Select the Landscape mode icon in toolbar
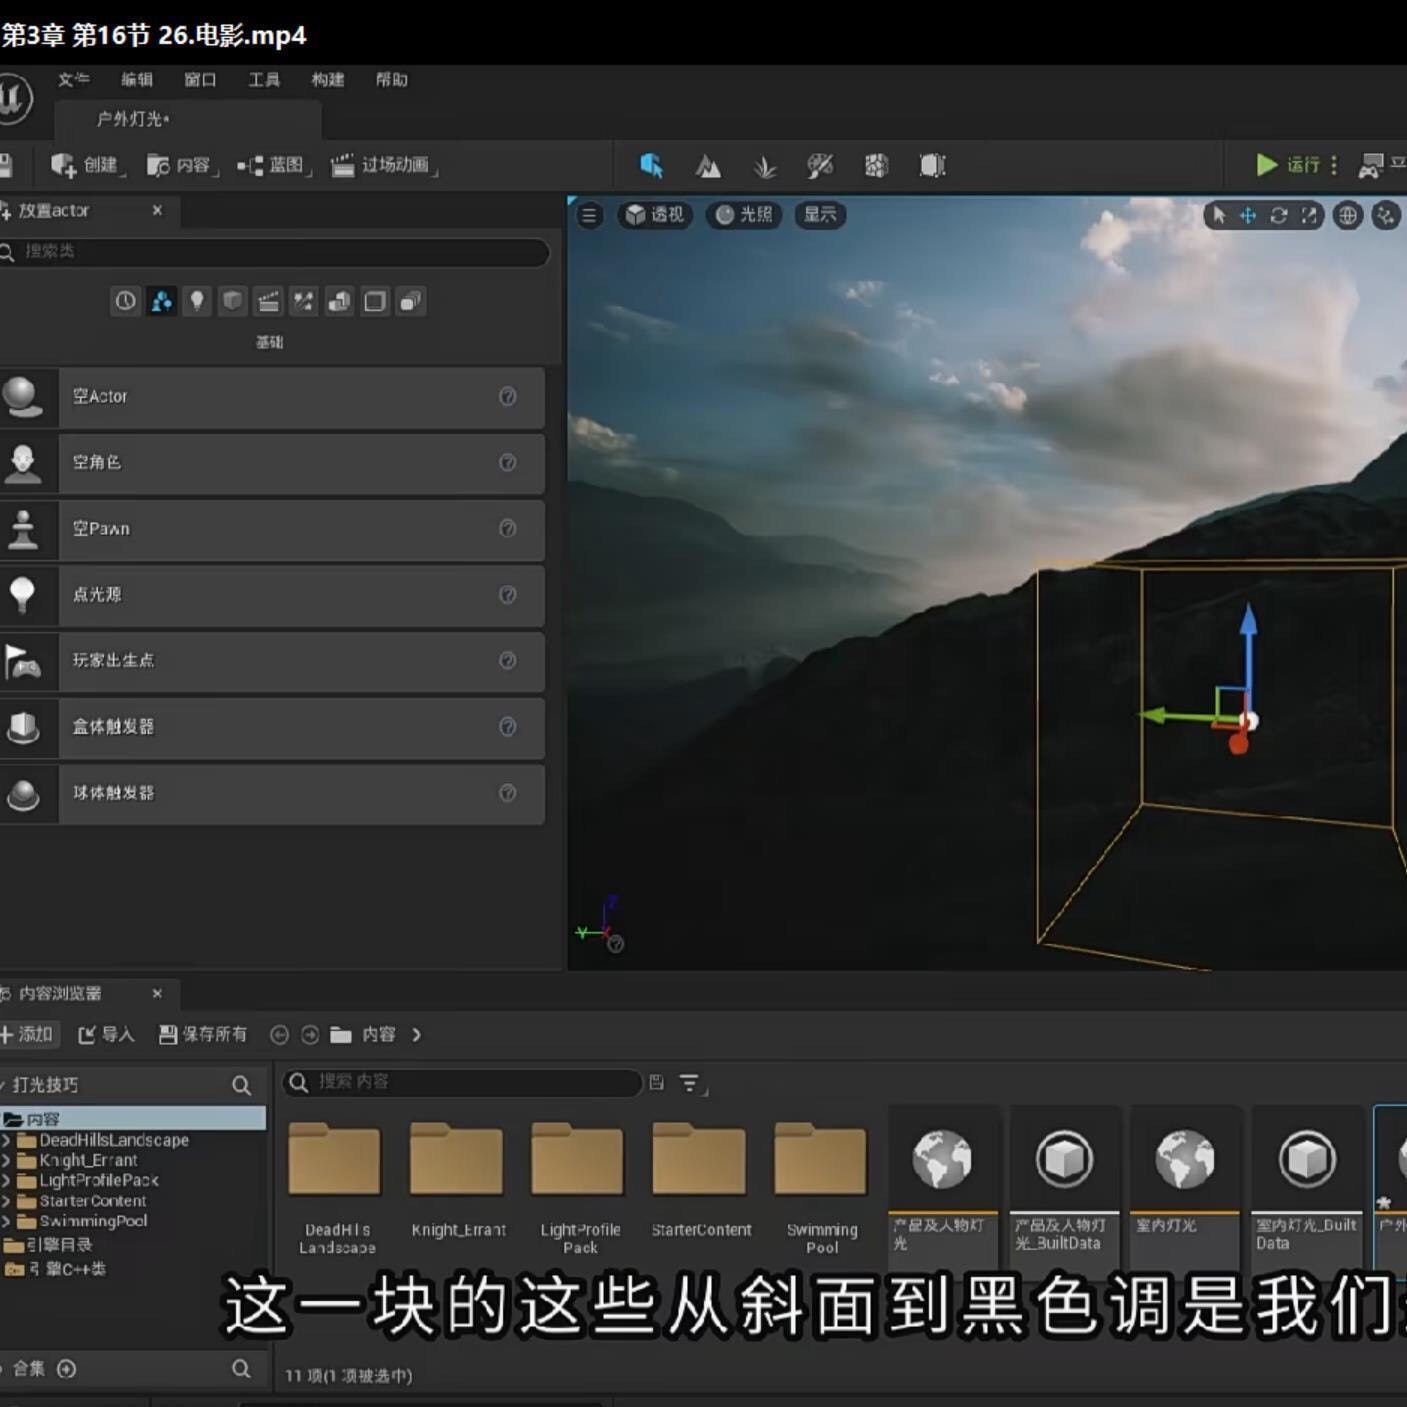The width and height of the screenshot is (1407, 1407). tap(708, 166)
